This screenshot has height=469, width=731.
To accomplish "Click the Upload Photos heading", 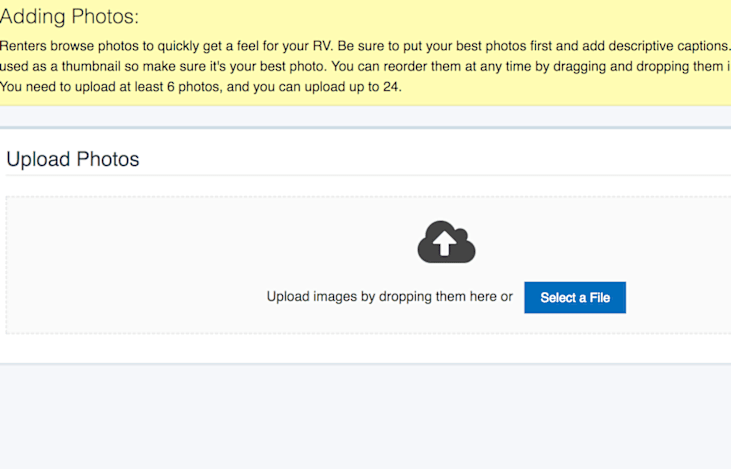I will click(73, 159).
